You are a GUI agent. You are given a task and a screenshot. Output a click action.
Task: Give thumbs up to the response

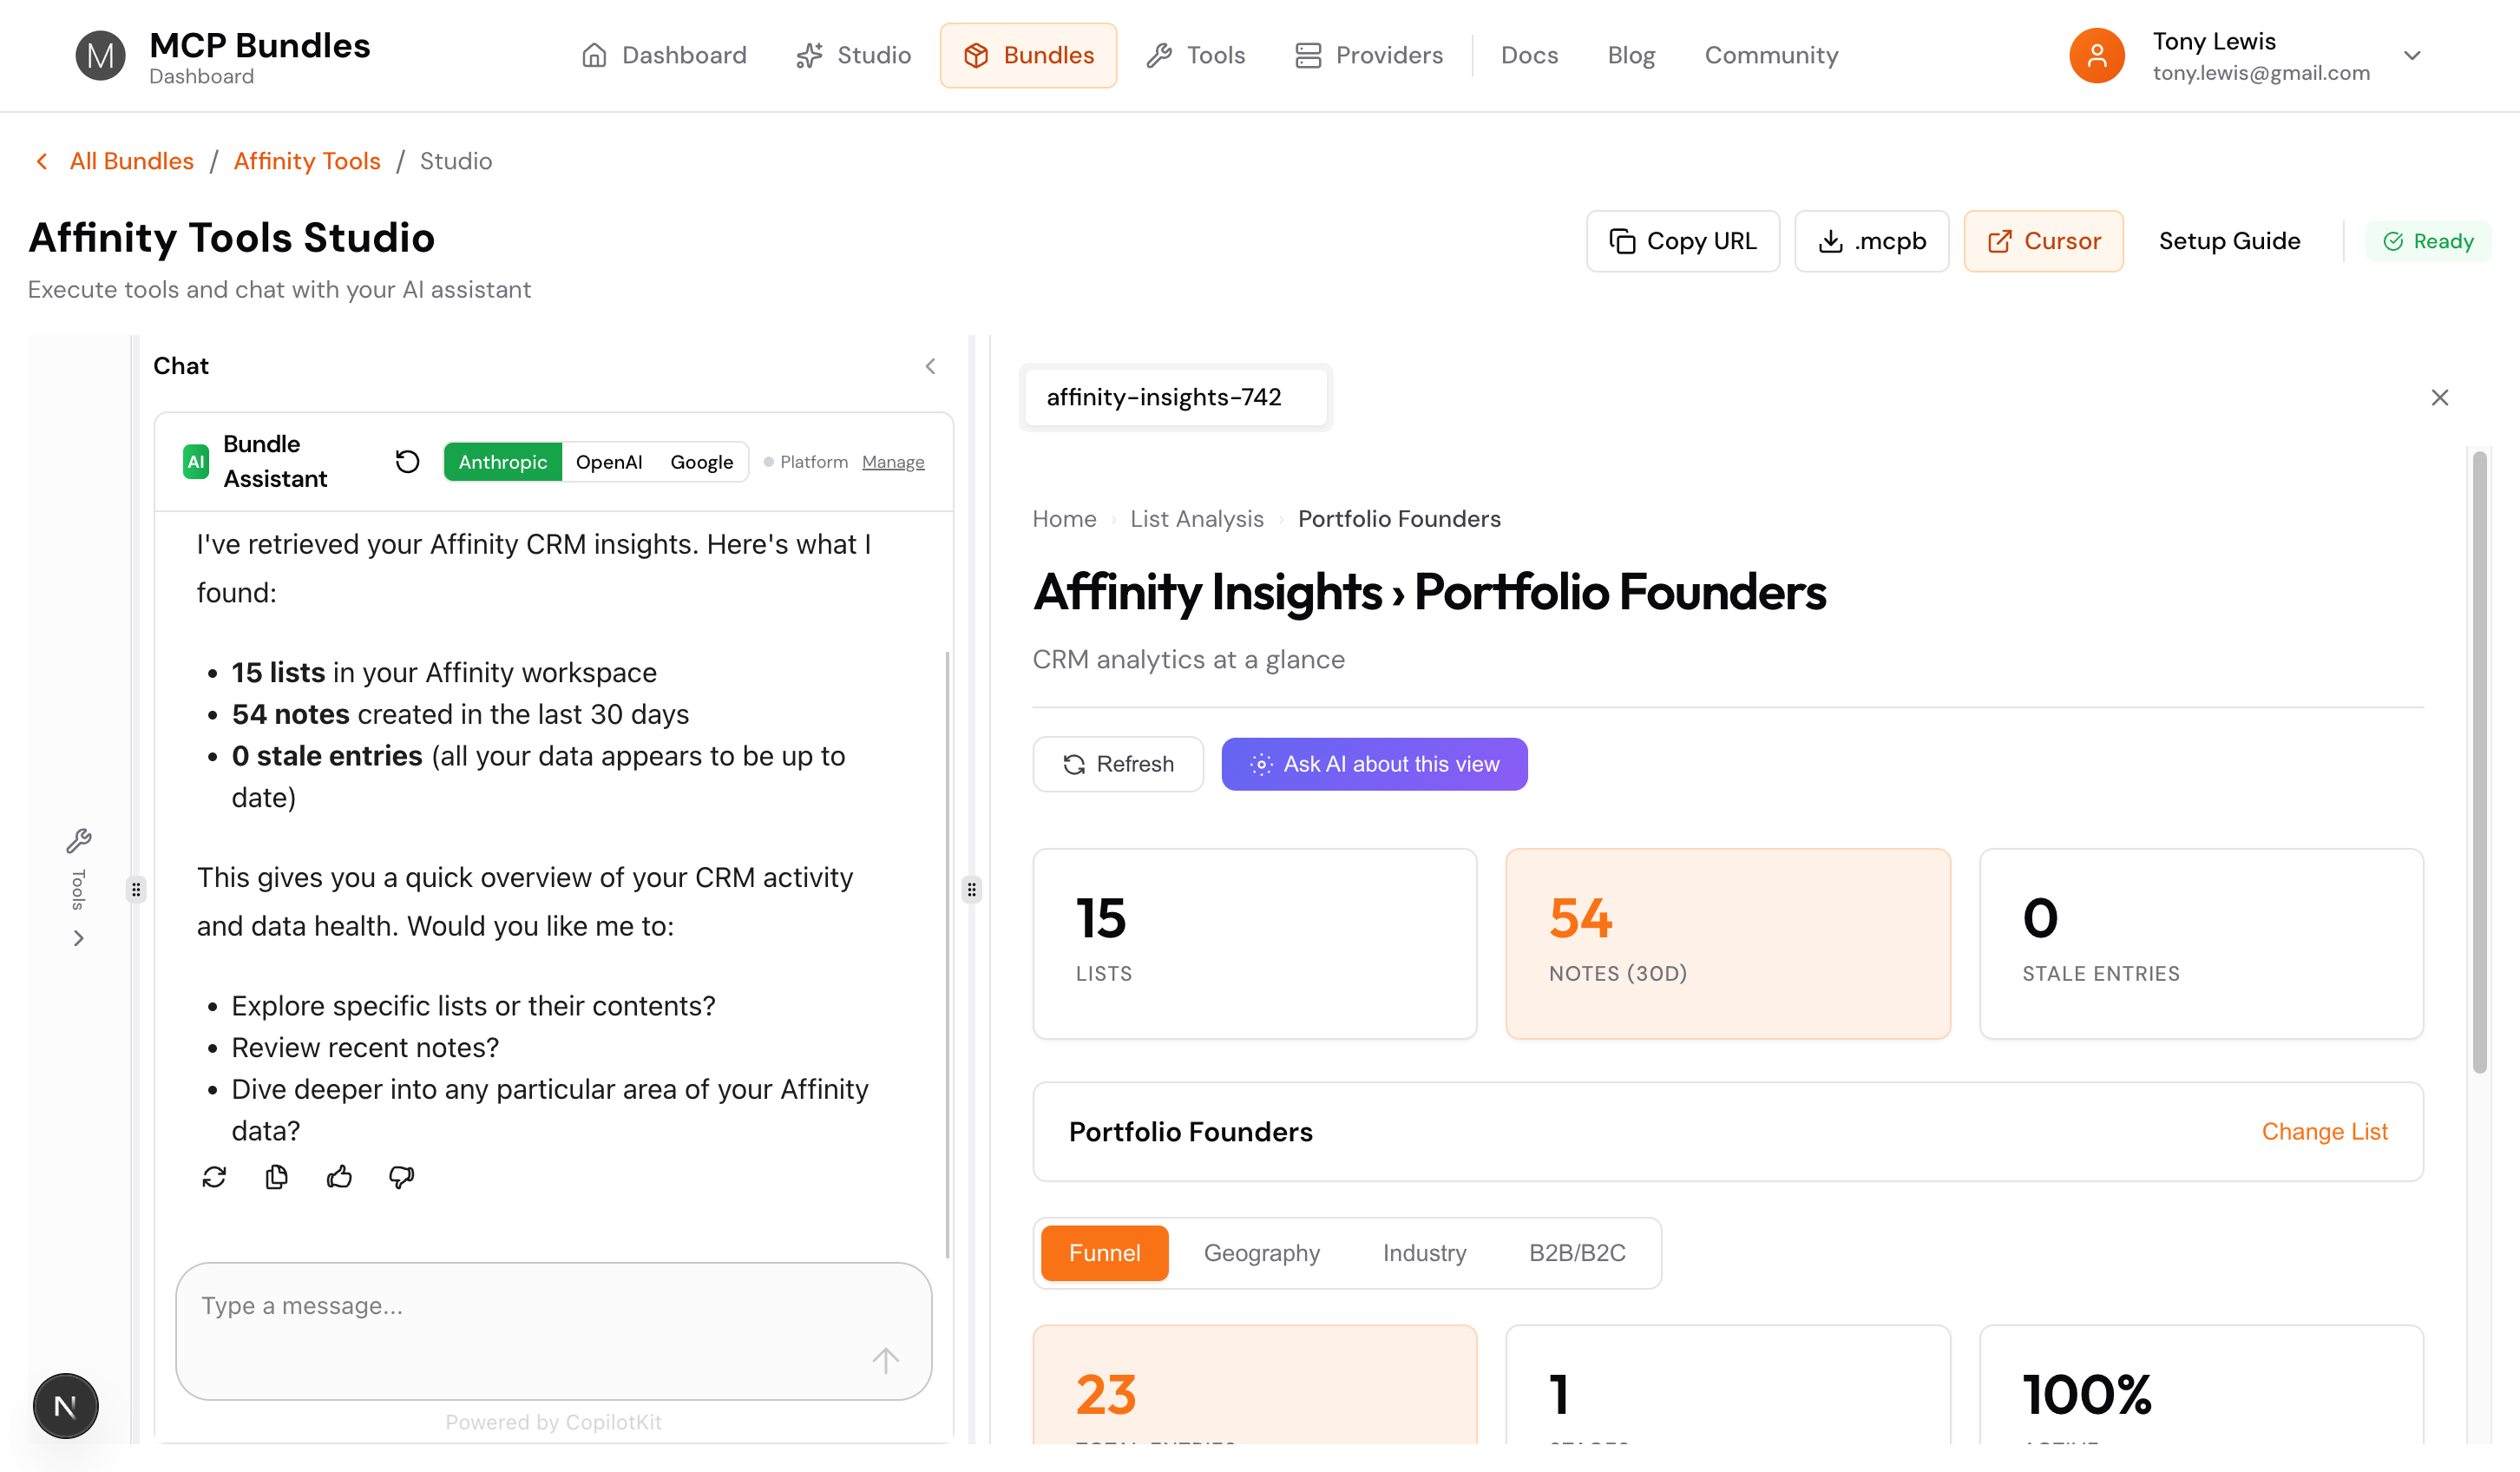[339, 1177]
